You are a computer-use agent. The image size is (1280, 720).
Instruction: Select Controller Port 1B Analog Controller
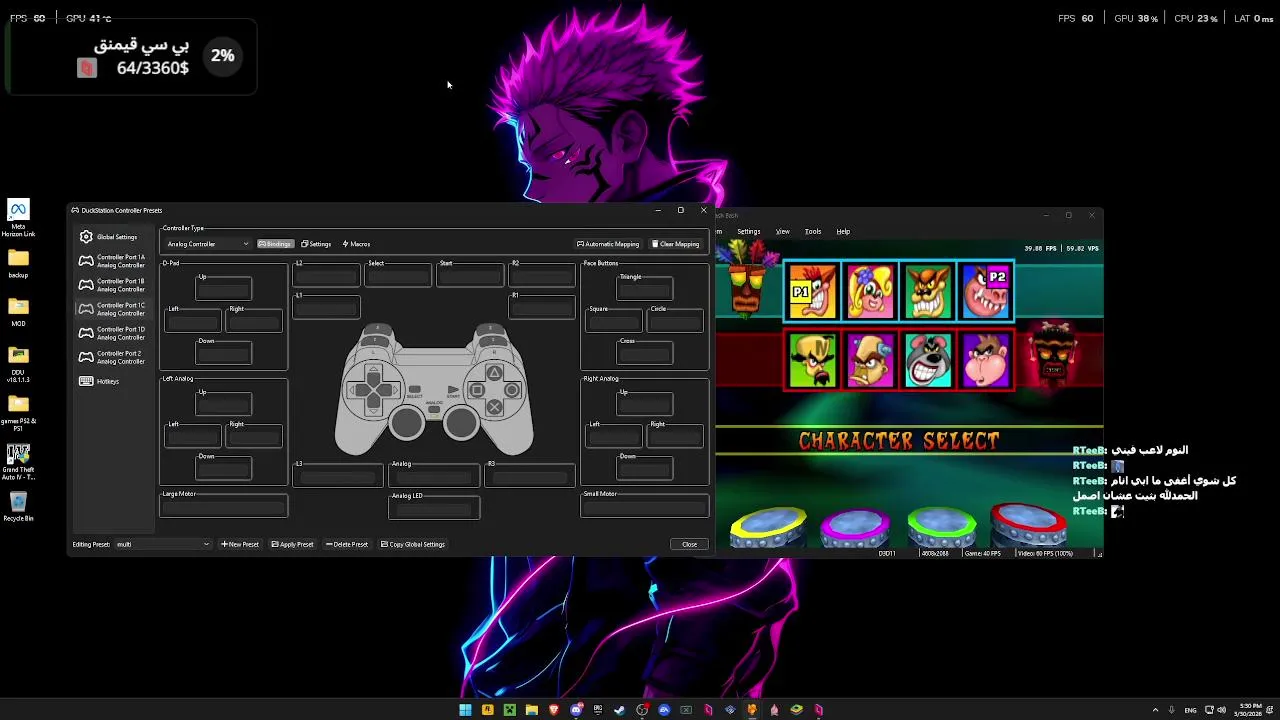(112, 285)
